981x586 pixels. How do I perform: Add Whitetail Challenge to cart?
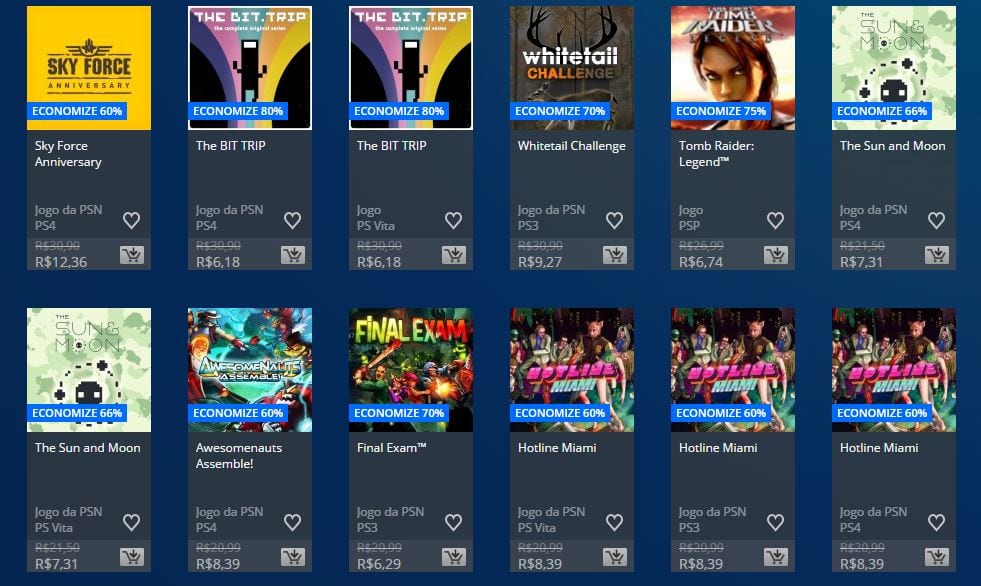615,255
